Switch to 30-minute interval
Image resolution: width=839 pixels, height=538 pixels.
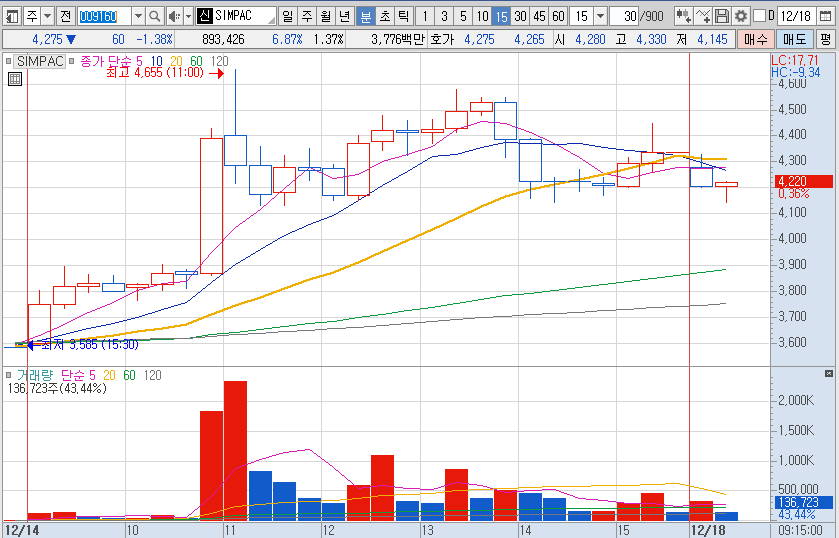tap(520, 16)
